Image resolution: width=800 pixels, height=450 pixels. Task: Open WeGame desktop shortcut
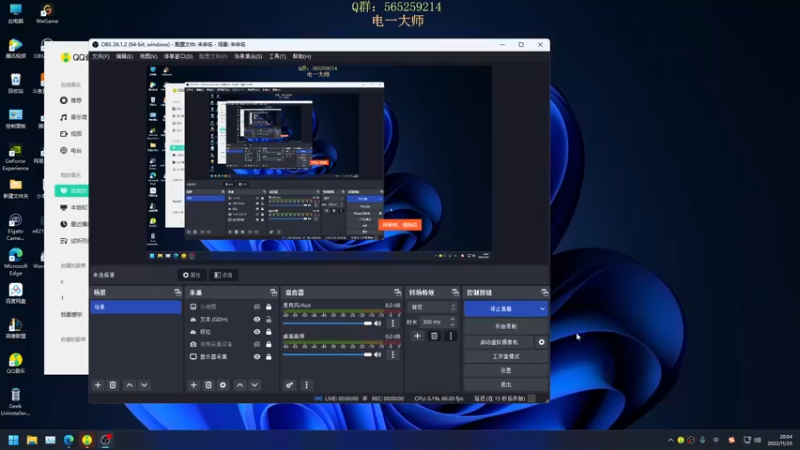[47, 14]
